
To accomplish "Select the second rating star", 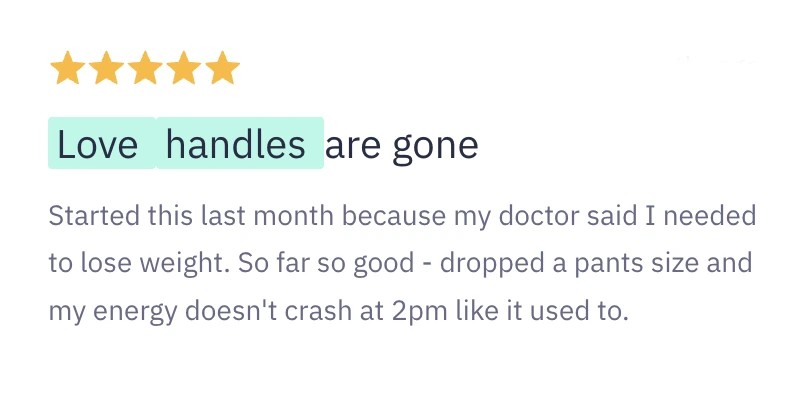I will [106, 69].
